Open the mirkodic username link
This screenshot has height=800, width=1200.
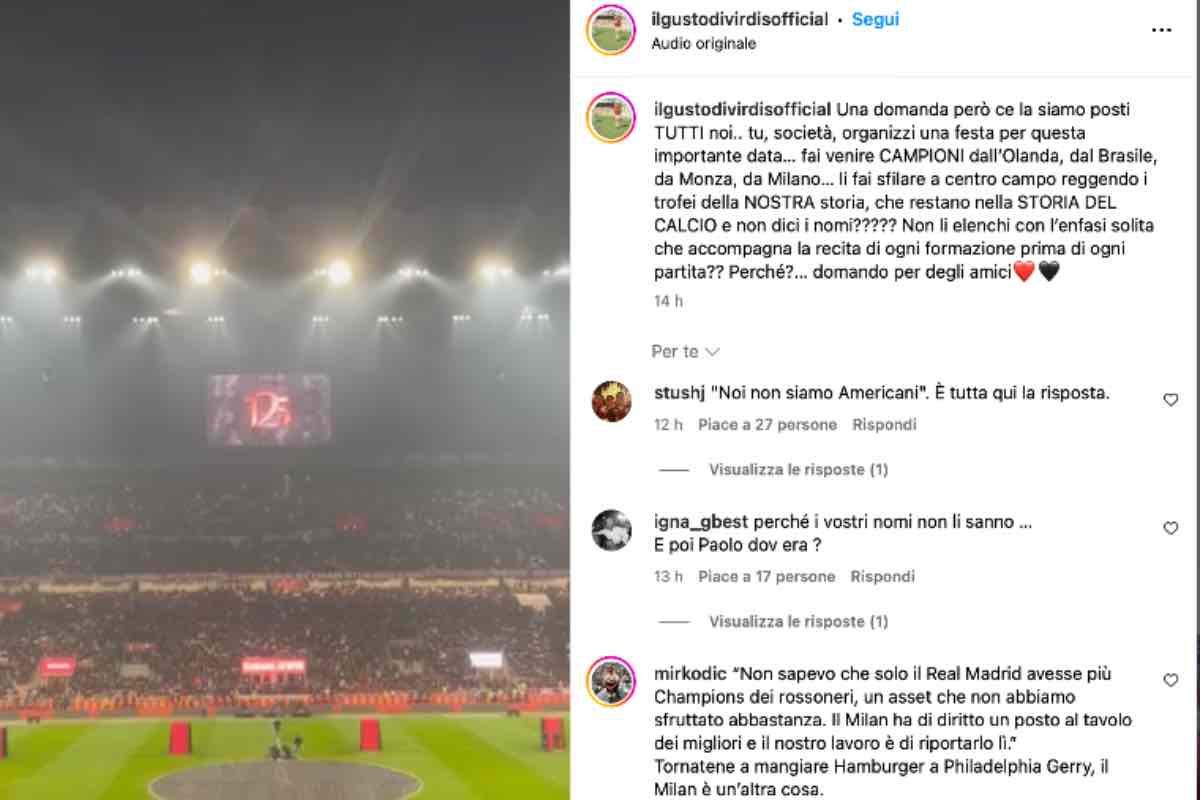[x=689, y=673]
